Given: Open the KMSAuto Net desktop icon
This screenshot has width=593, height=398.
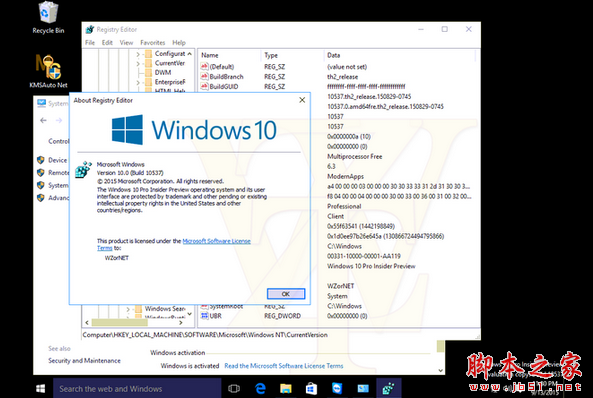Looking at the screenshot, I should (48, 71).
